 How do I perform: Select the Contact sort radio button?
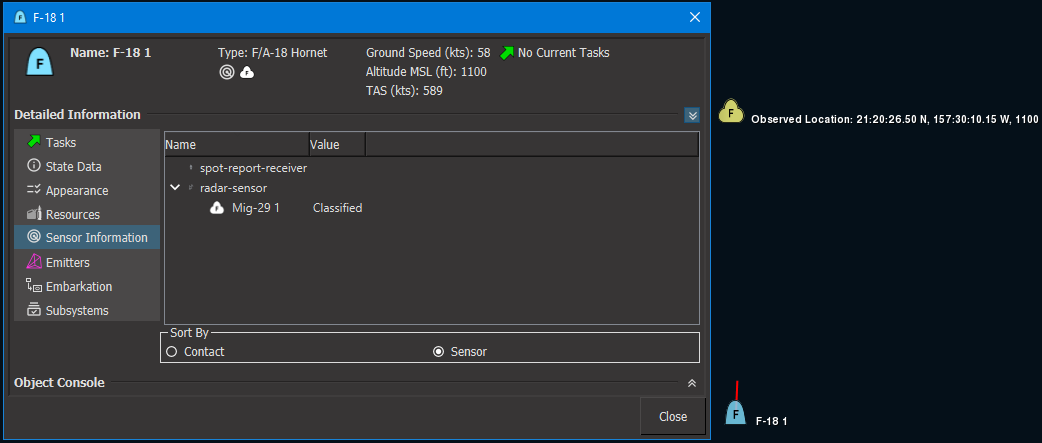coord(172,352)
